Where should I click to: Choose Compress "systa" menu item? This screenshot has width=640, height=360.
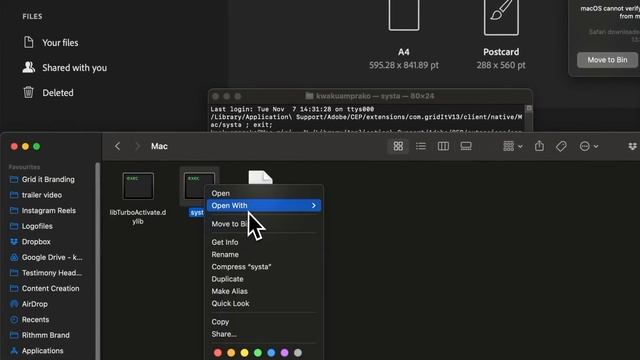pos(241,267)
